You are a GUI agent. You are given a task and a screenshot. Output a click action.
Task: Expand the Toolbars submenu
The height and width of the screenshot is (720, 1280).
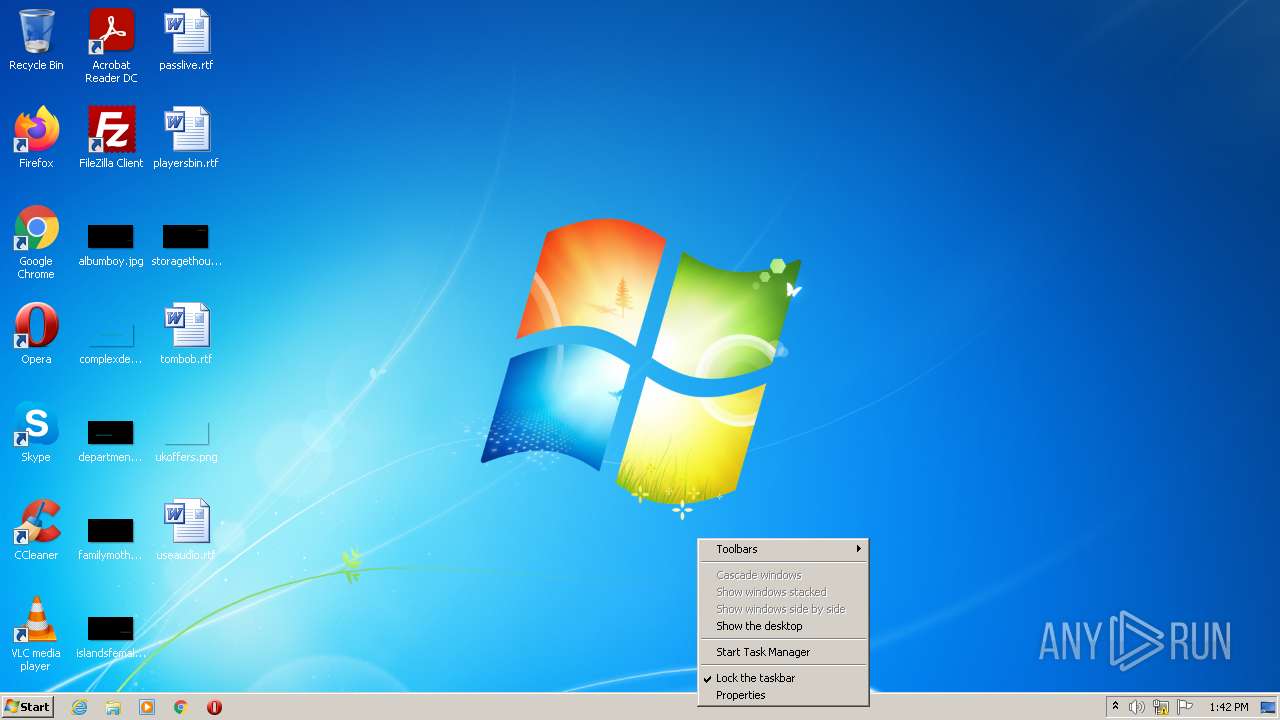click(x=783, y=549)
